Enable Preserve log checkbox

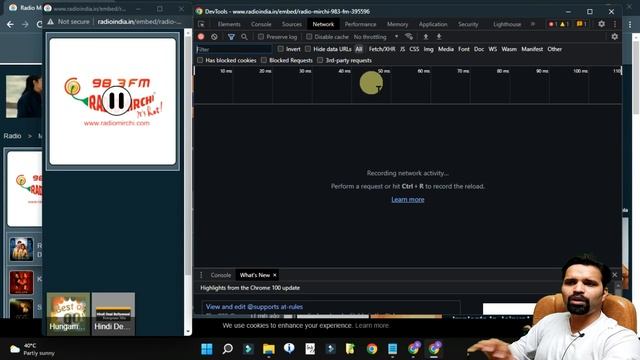tap(261, 37)
